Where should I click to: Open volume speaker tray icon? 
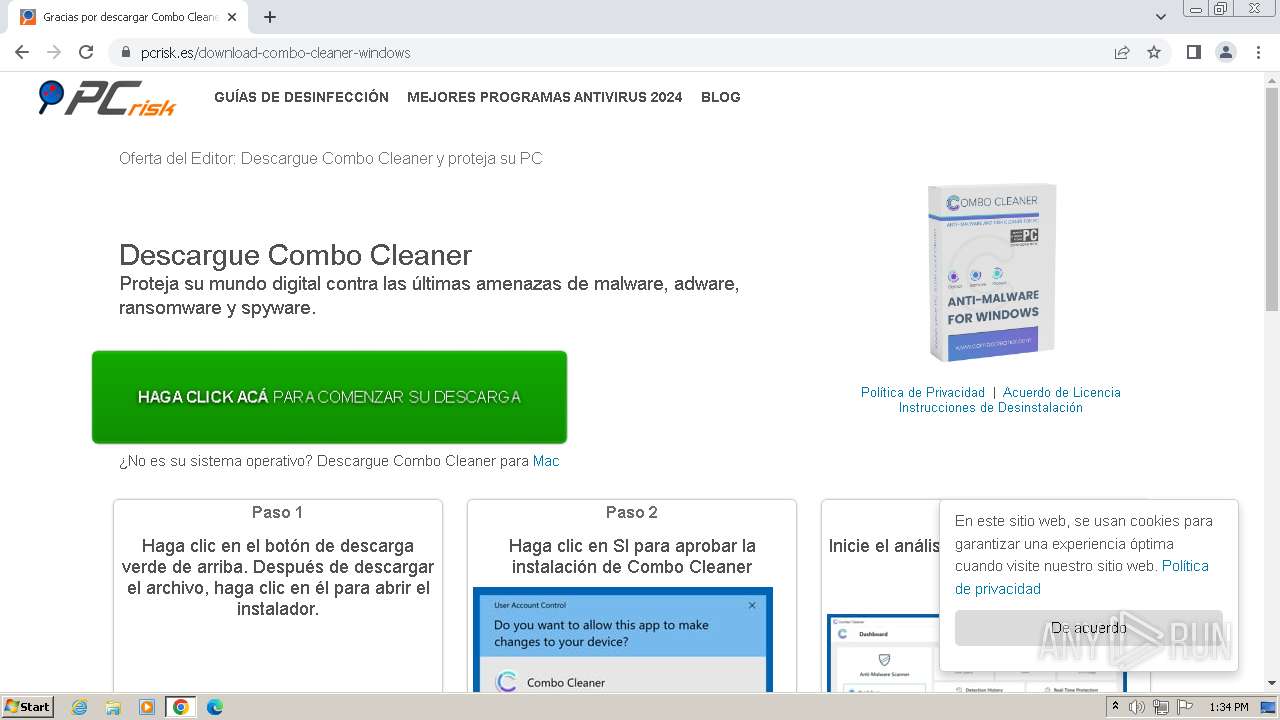click(1137, 707)
